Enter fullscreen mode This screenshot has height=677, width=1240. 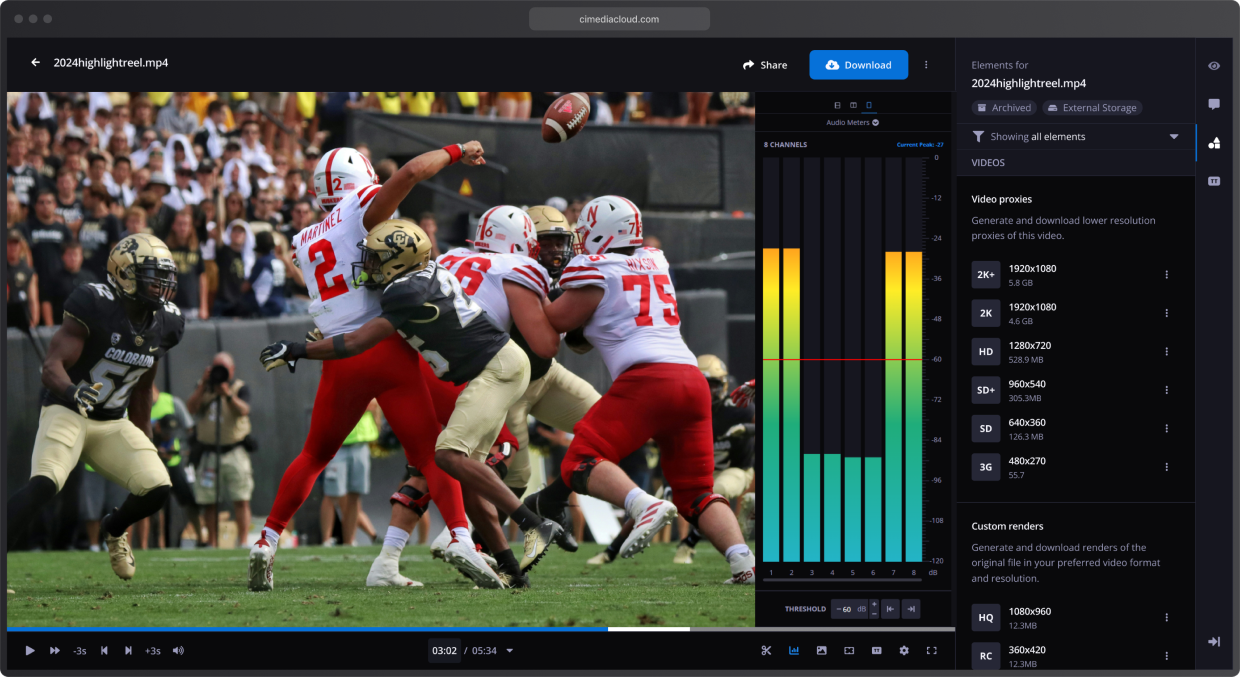[931, 651]
